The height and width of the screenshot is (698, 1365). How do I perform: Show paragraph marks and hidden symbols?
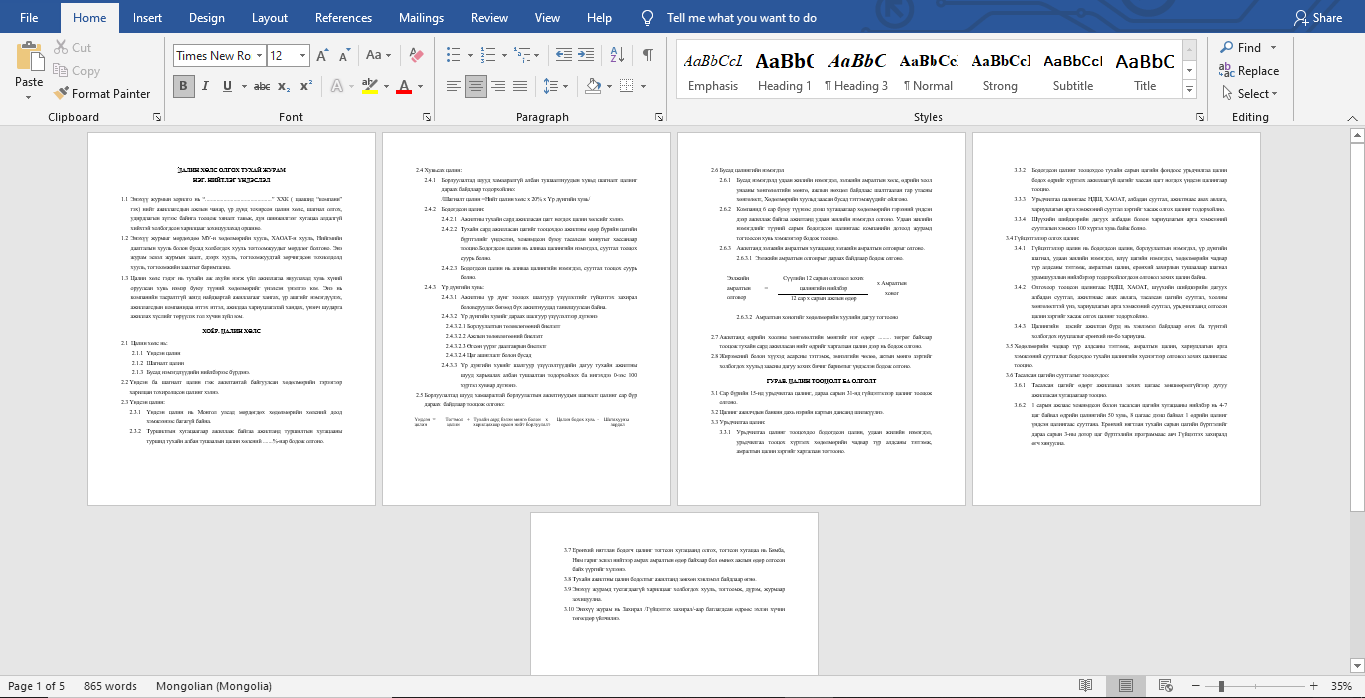(x=648, y=56)
